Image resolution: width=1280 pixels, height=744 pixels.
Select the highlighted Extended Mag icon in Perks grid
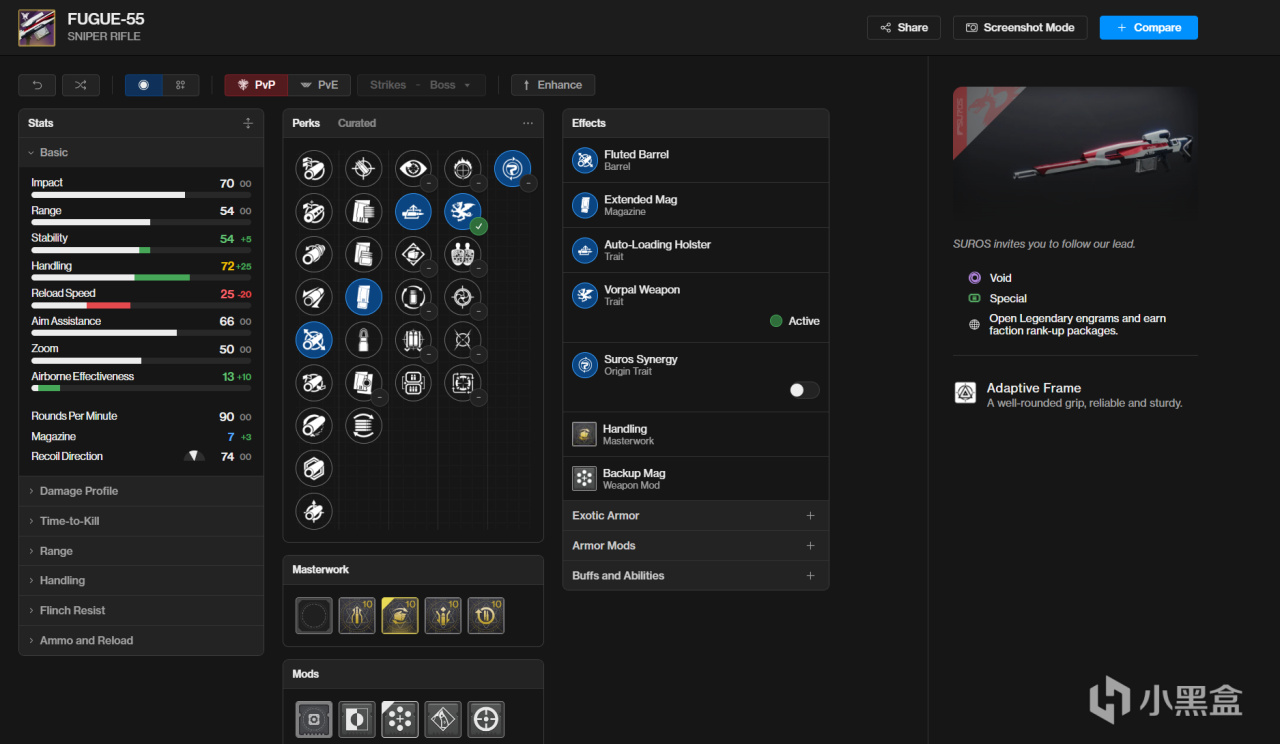pyautogui.click(x=363, y=297)
